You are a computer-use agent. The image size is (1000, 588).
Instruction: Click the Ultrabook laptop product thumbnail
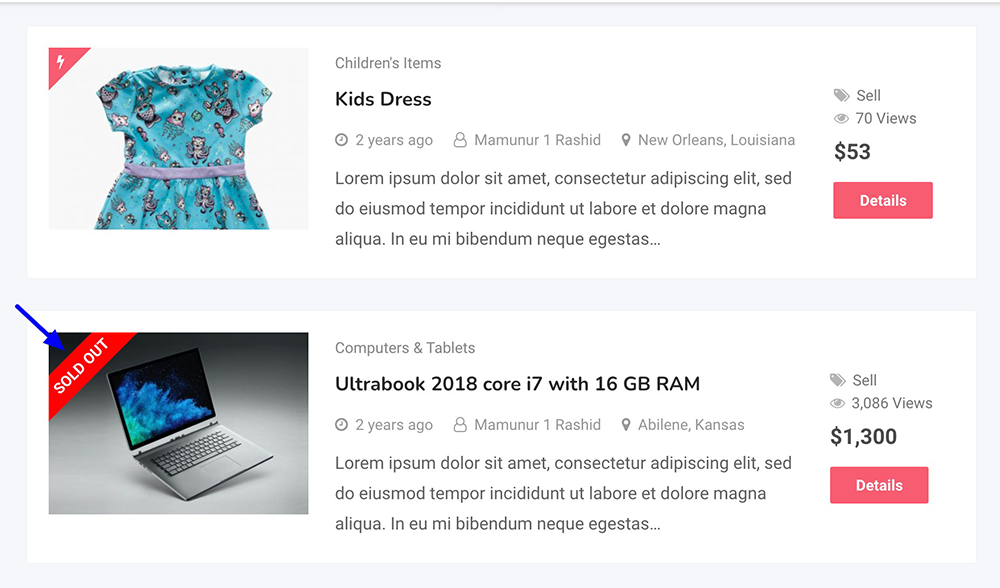(x=179, y=423)
